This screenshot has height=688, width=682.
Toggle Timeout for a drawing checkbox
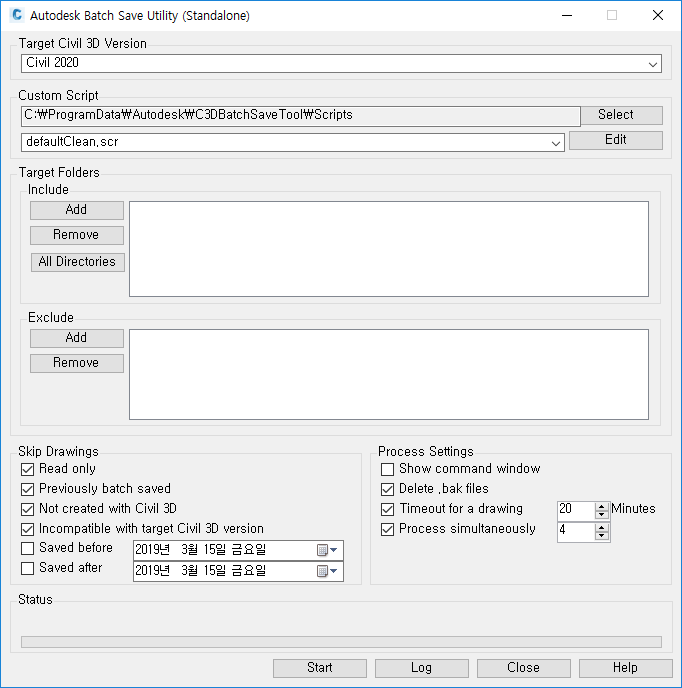[x=387, y=509]
